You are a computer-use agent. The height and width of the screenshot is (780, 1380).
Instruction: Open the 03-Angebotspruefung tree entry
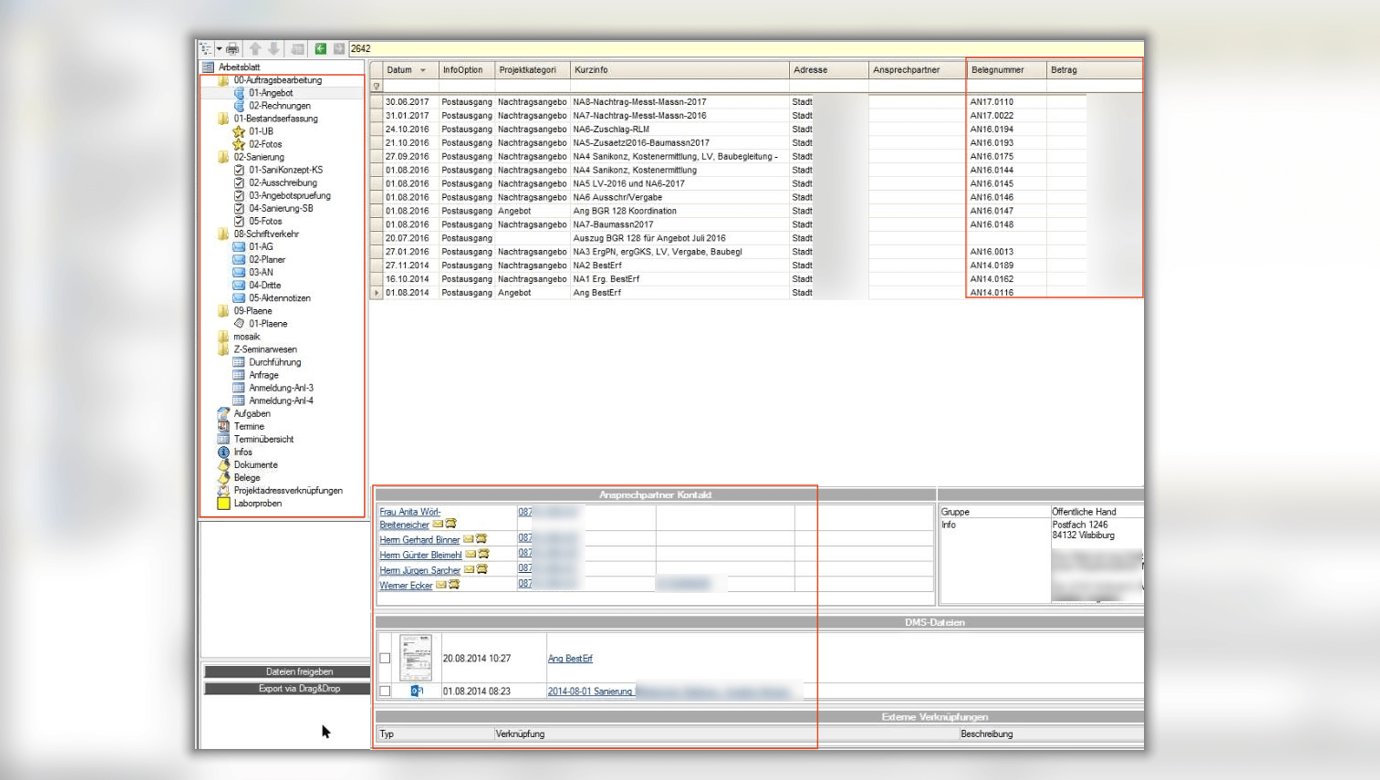[289, 196]
